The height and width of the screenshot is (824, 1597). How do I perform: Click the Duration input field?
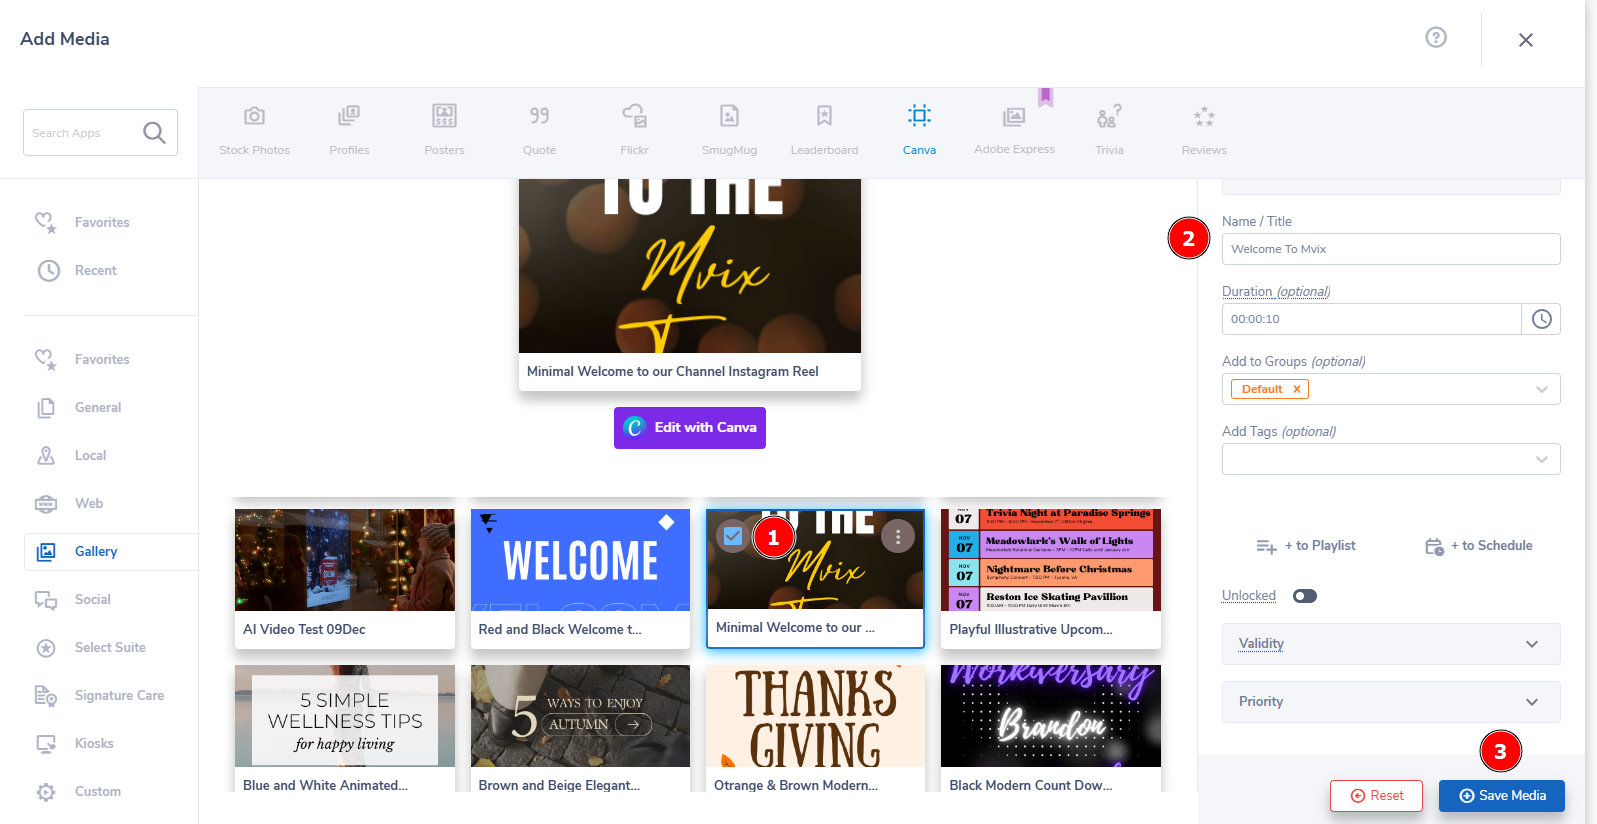[x=1371, y=319]
